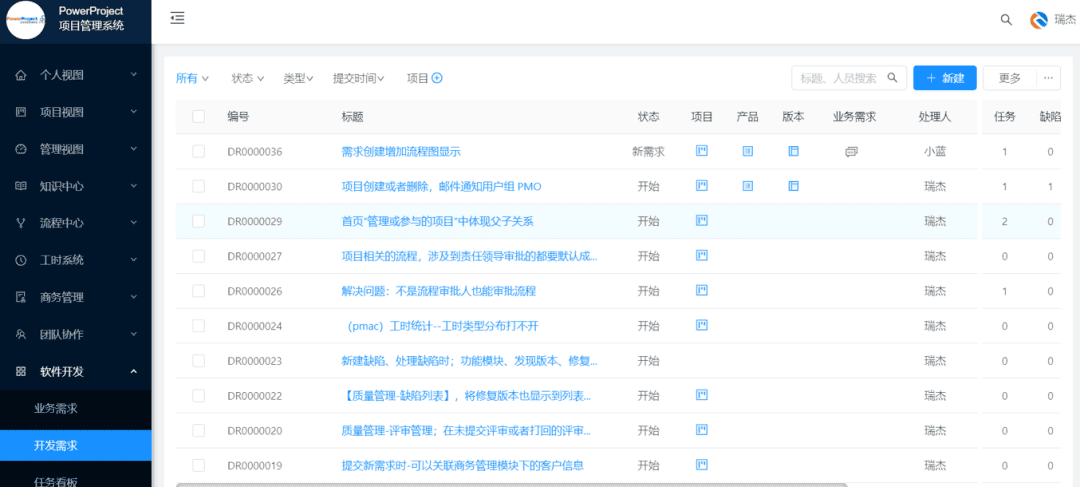Check the box for row DR0000029
This screenshot has height=487, width=1080.
[198, 221]
